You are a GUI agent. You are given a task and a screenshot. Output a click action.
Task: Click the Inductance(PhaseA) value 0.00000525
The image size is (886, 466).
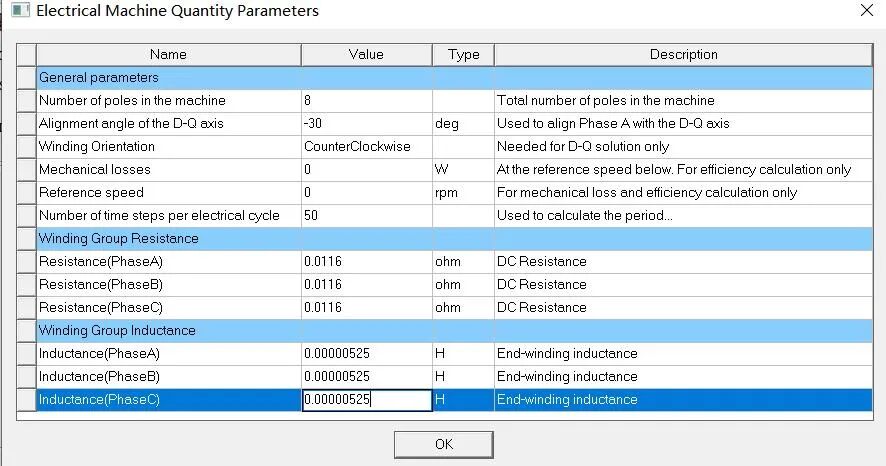[367, 354]
